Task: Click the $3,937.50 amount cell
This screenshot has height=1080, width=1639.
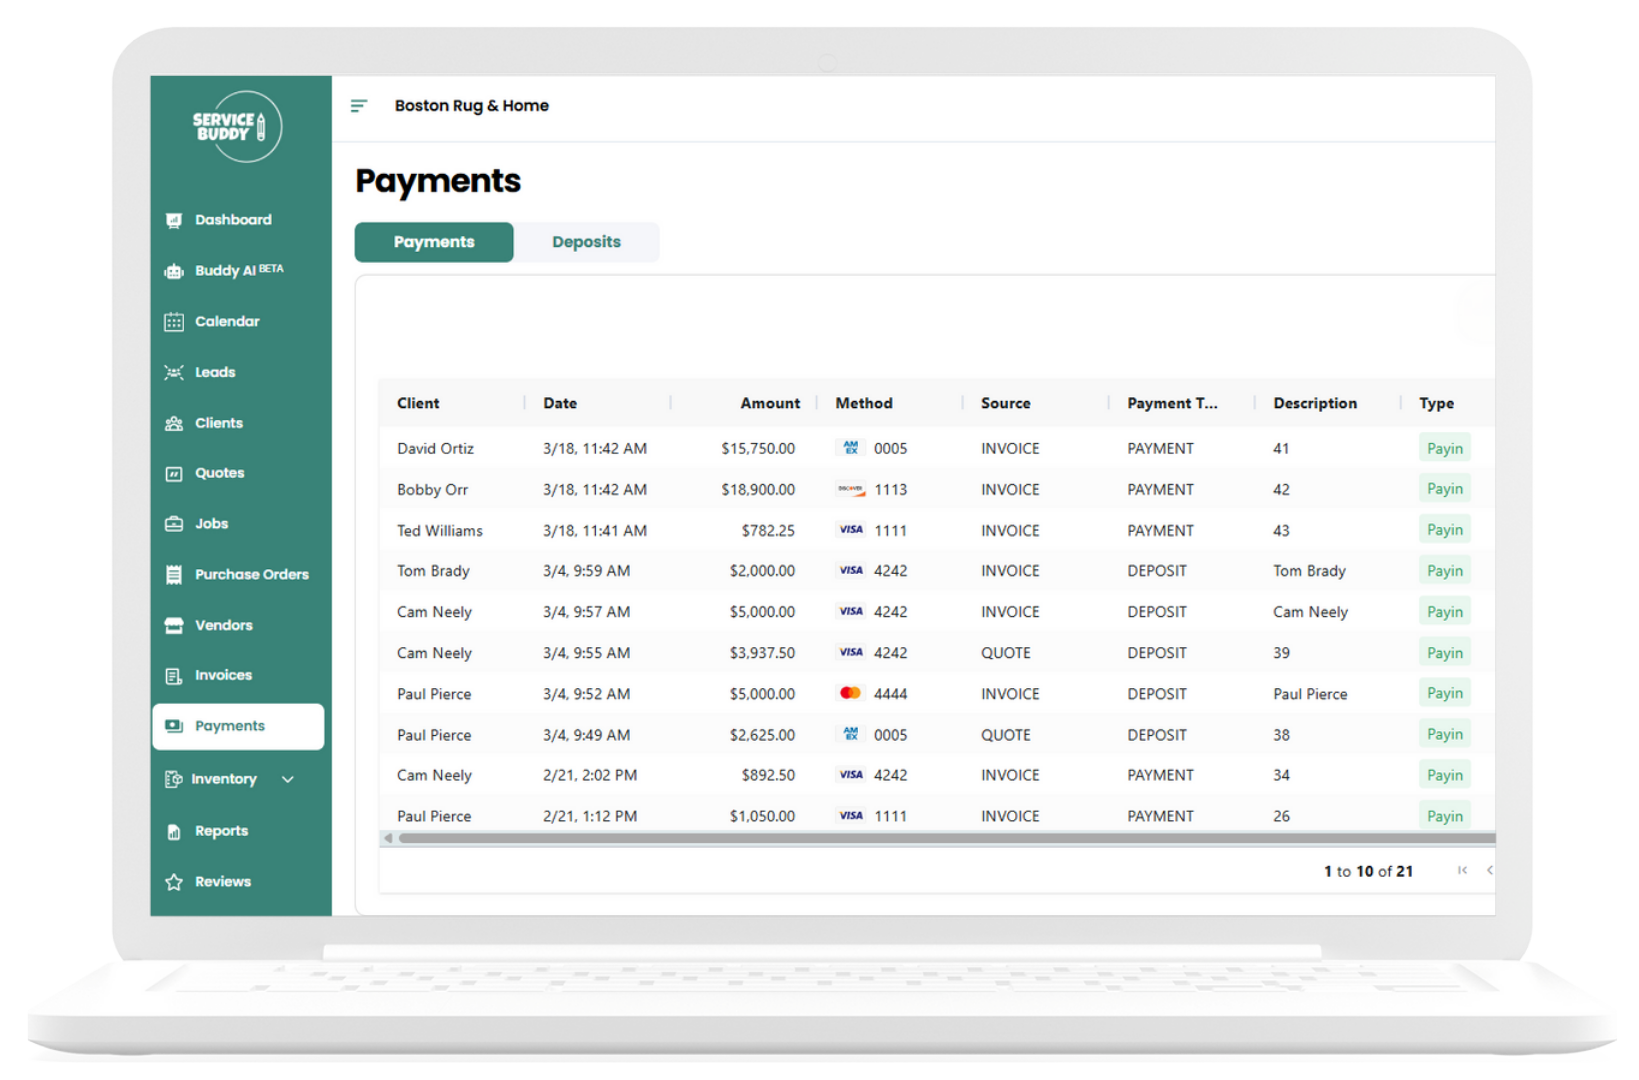Action: [x=762, y=652]
